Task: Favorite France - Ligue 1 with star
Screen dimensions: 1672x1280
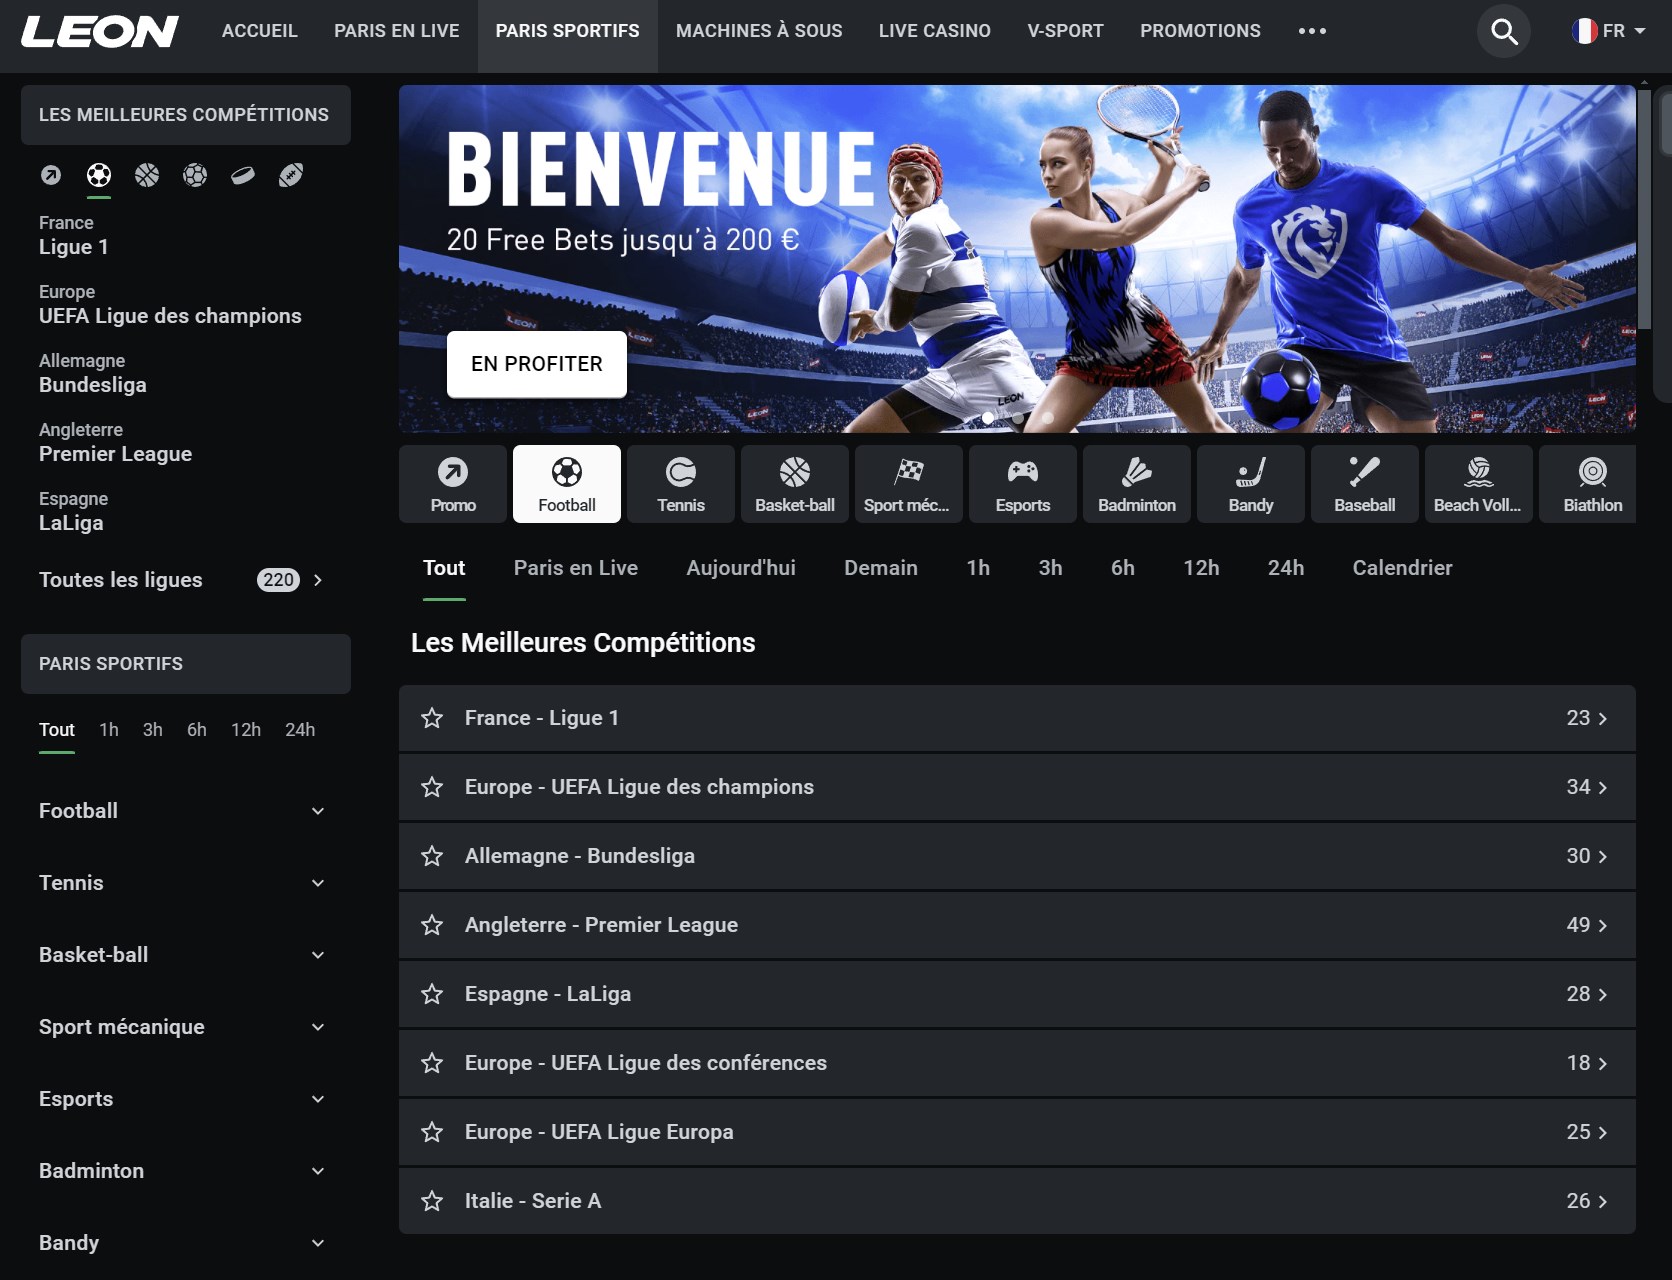Action: coord(432,718)
